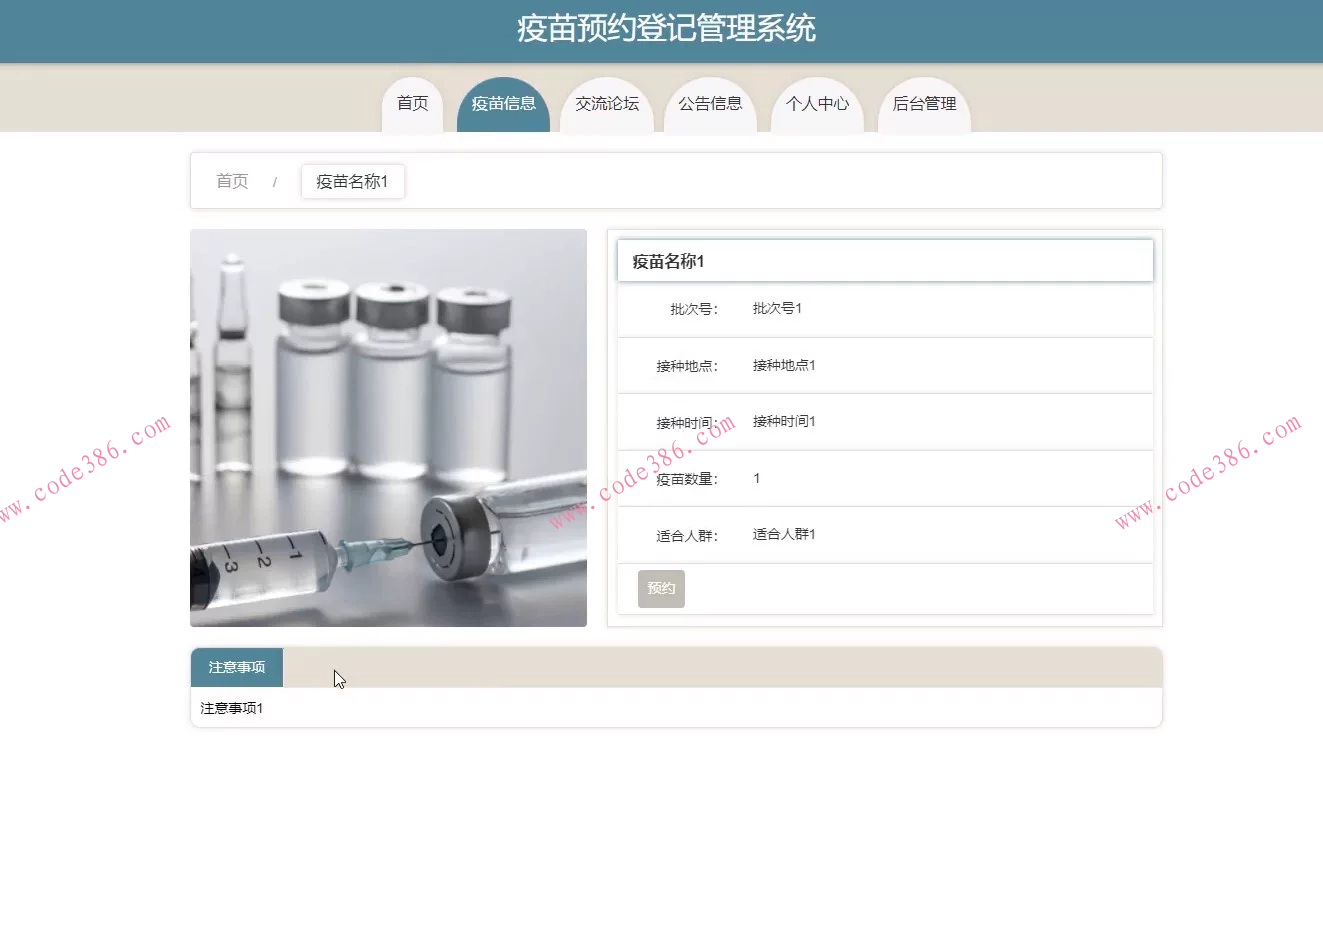
Task: Click the 疫苗名称1 detail title bar
Action: click(884, 260)
